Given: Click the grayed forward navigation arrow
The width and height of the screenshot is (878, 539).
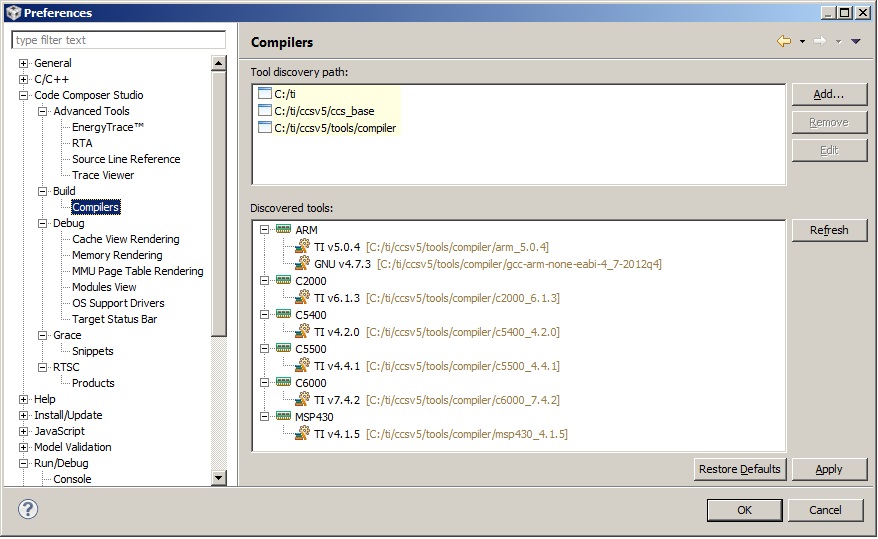Looking at the screenshot, I should [x=820, y=41].
